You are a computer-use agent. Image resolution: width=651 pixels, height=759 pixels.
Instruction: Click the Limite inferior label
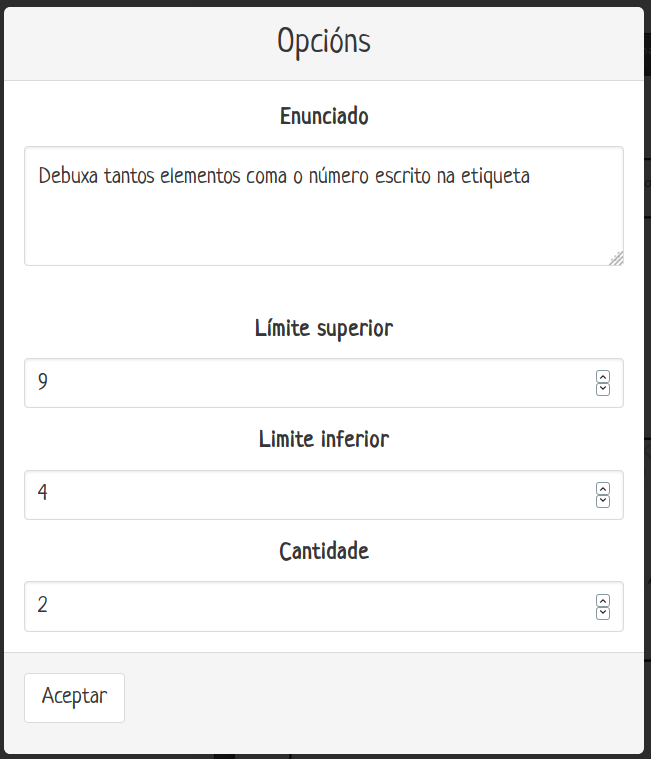tap(324, 439)
